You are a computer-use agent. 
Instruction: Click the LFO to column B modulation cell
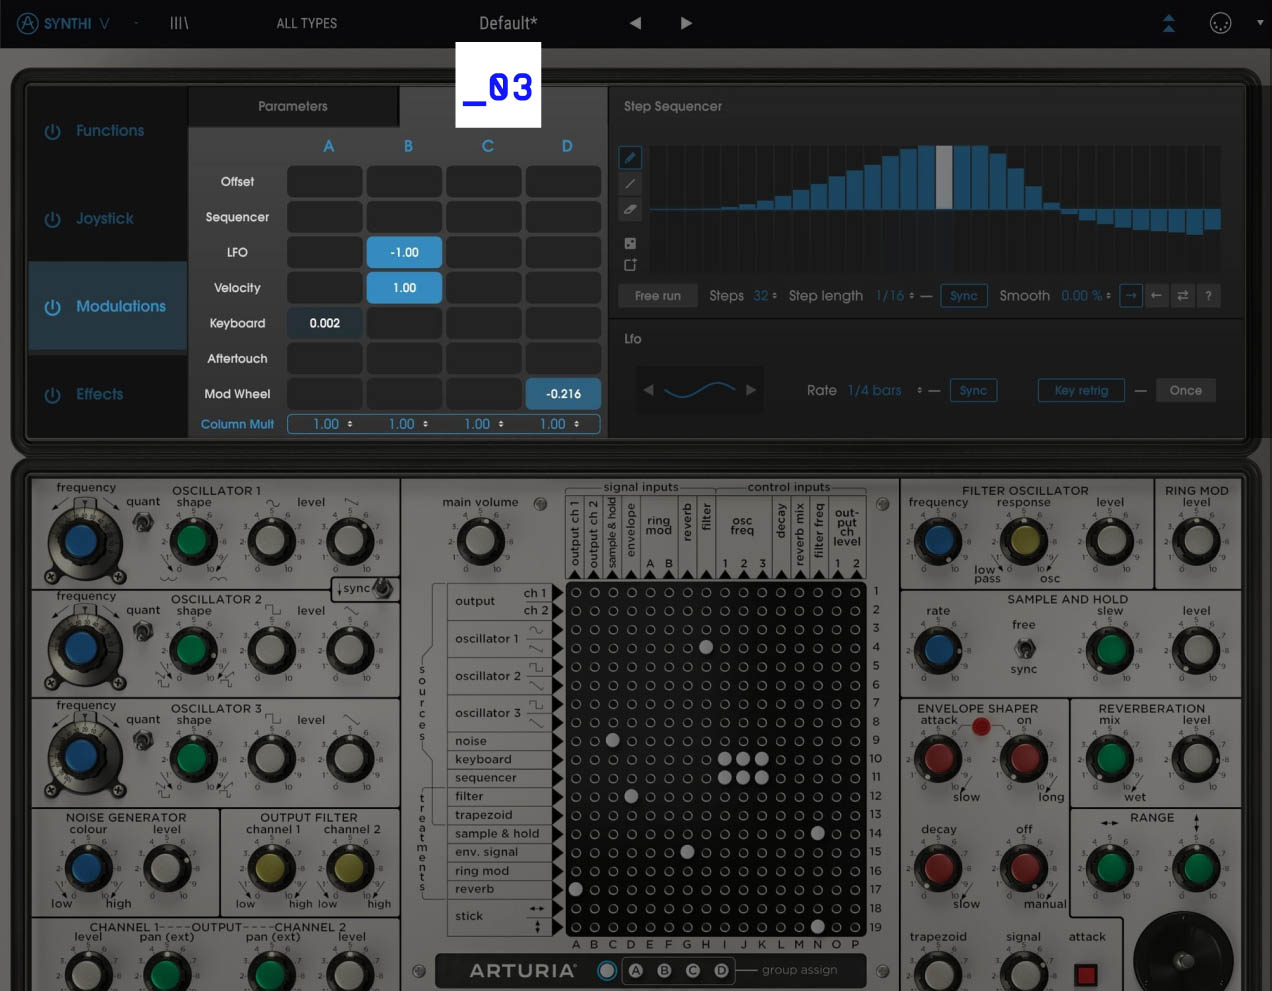pos(404,253)
